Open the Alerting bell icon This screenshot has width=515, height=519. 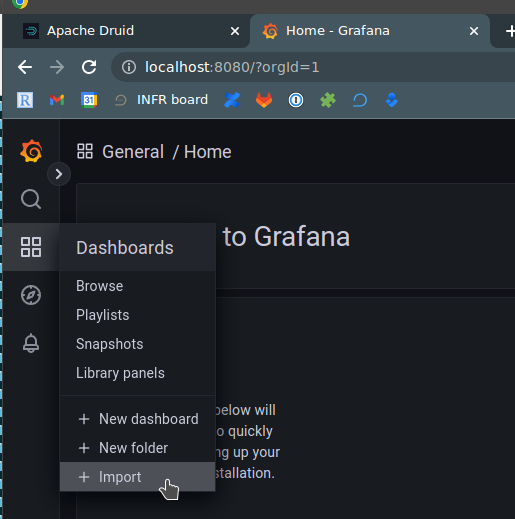(x=31, y=343)
